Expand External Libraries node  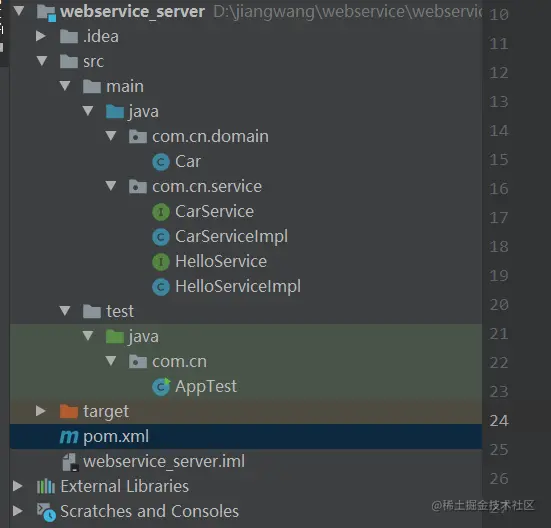(x=18, y=486)
